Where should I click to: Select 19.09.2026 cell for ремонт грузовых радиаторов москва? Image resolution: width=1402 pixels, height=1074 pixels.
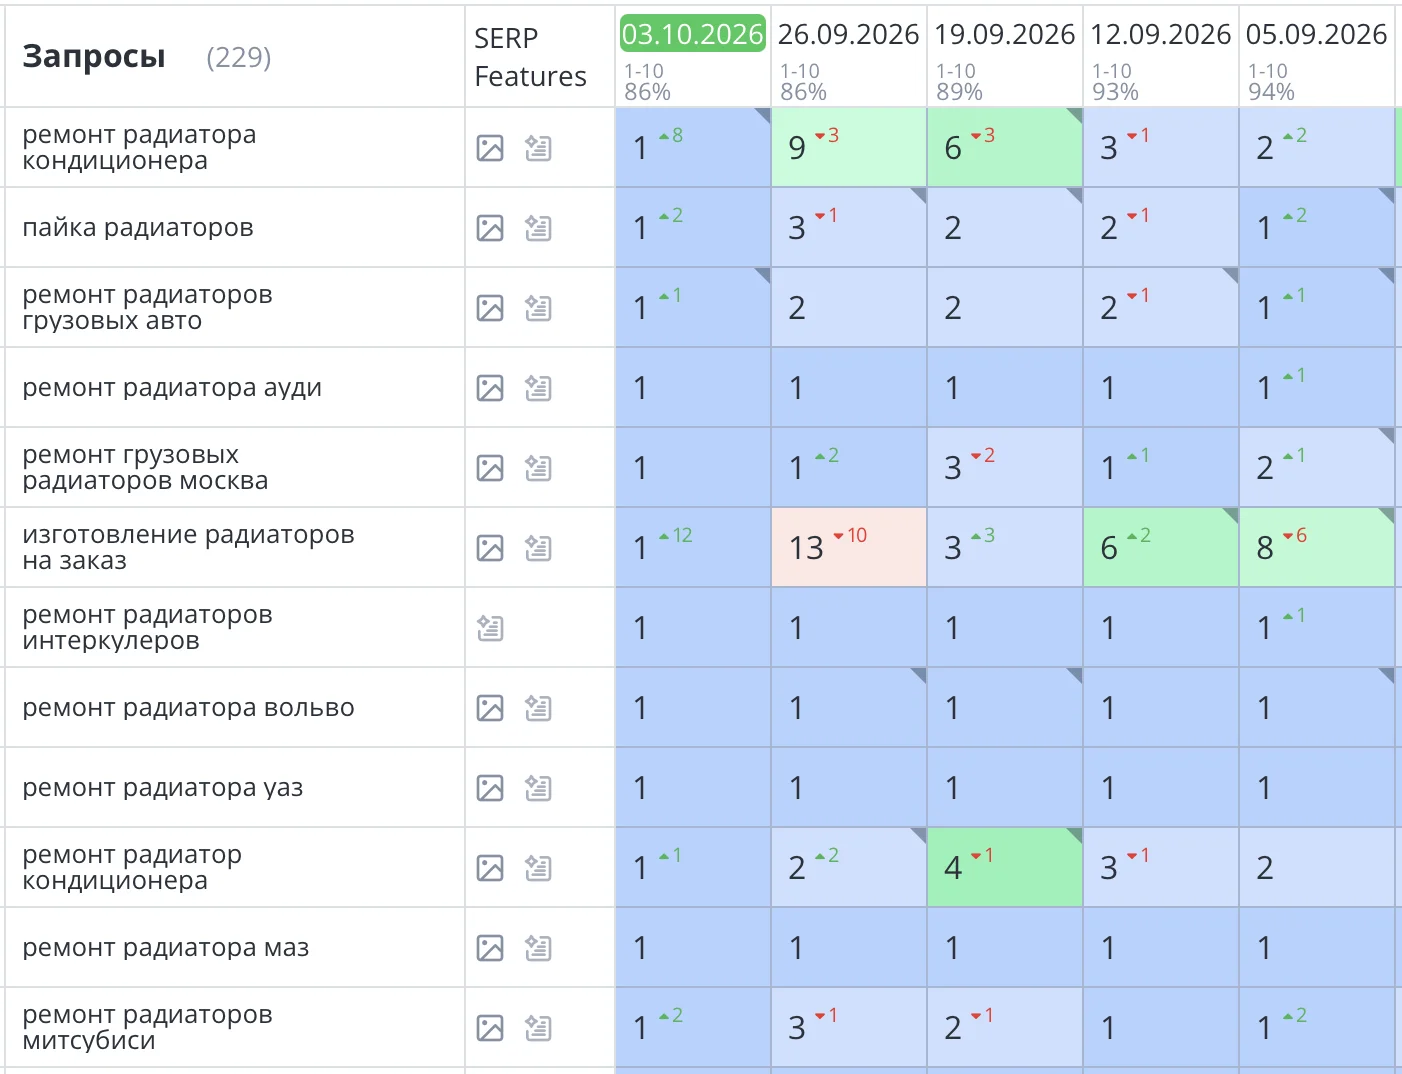[x=1005, y=467]
